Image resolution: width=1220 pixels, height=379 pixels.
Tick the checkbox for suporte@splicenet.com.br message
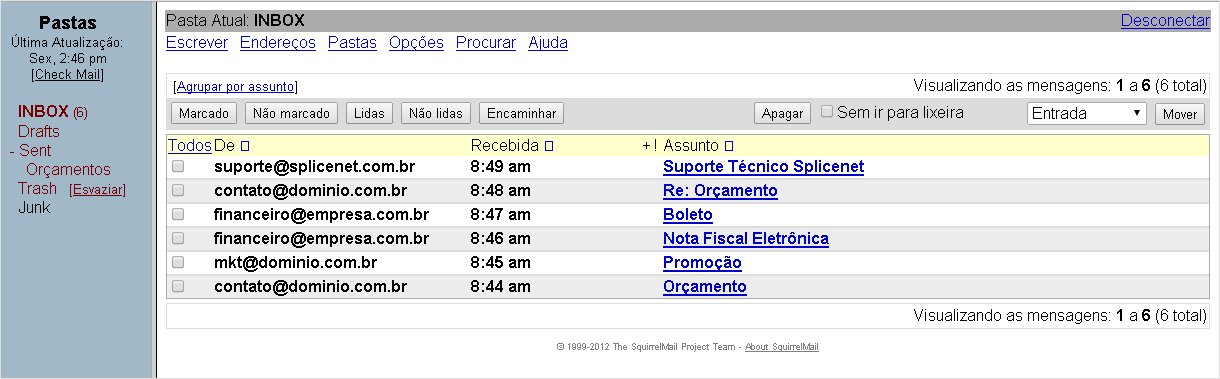click(x=178, y=166)
